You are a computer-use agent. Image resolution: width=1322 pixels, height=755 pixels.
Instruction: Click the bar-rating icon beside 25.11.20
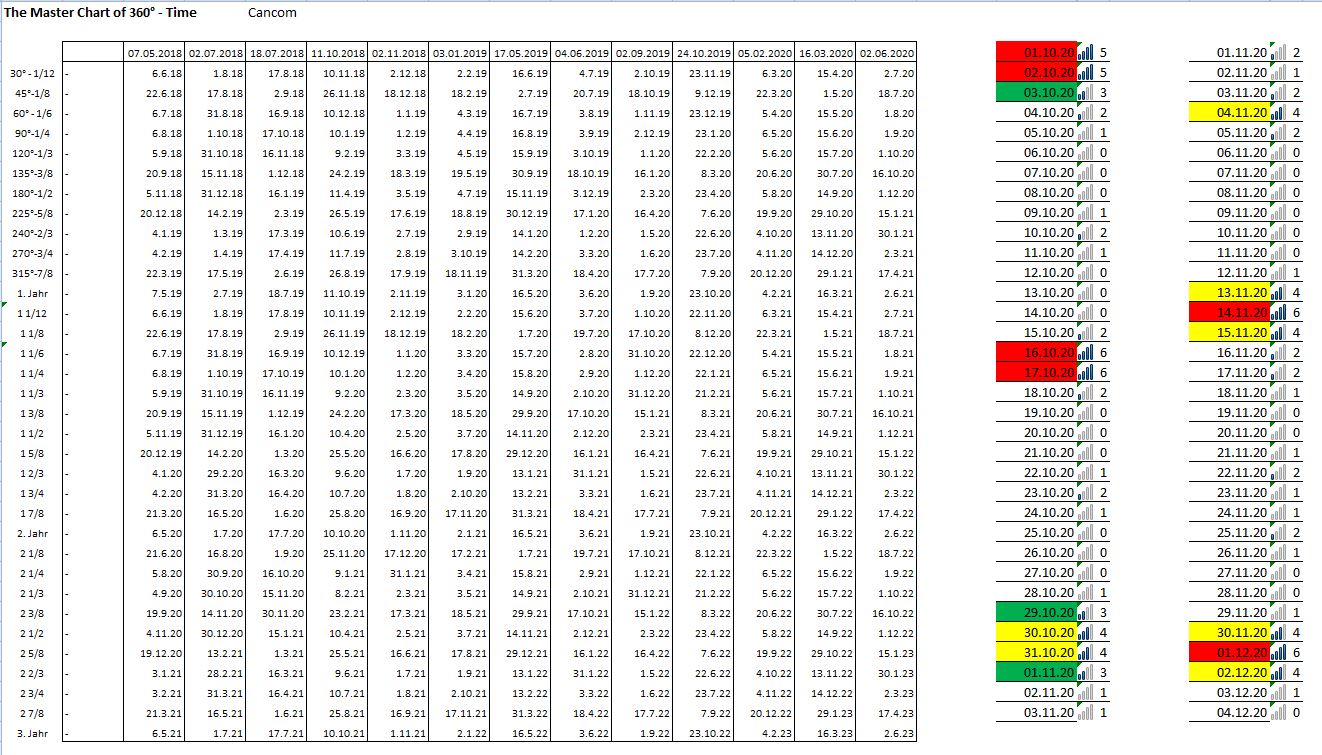[1279, 533]
